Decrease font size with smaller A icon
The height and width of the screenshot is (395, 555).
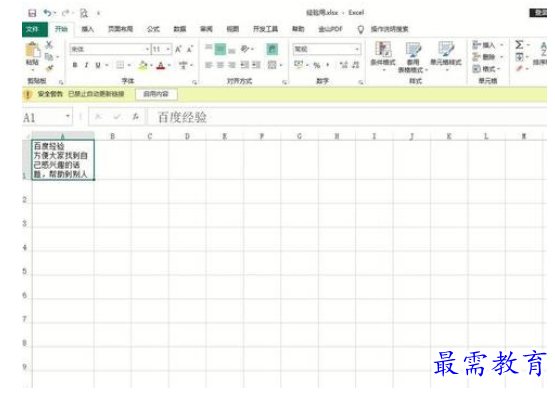coord(190,49)
